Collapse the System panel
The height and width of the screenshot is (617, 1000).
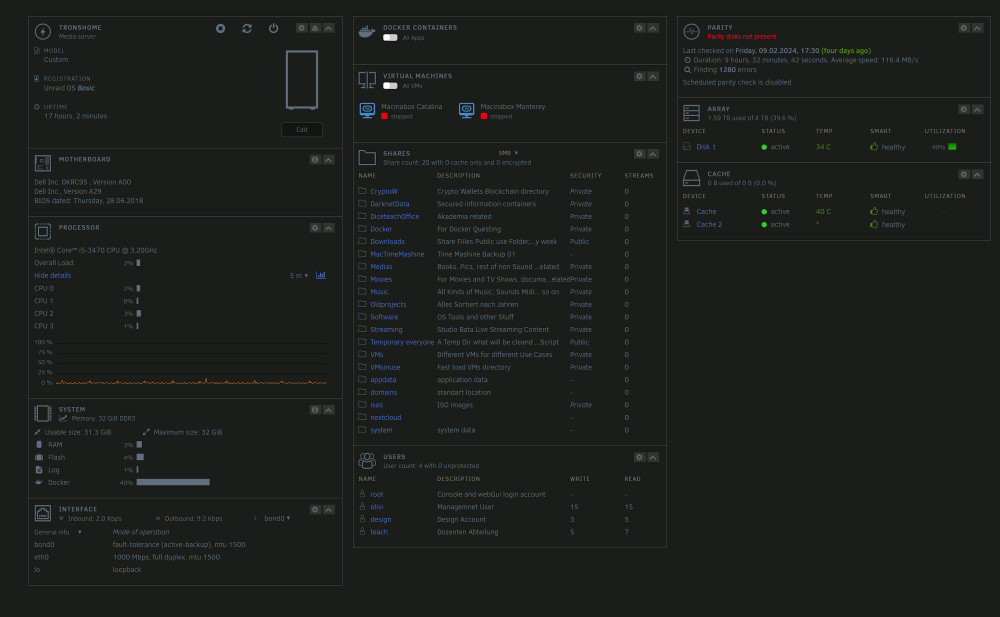point(328,410)
